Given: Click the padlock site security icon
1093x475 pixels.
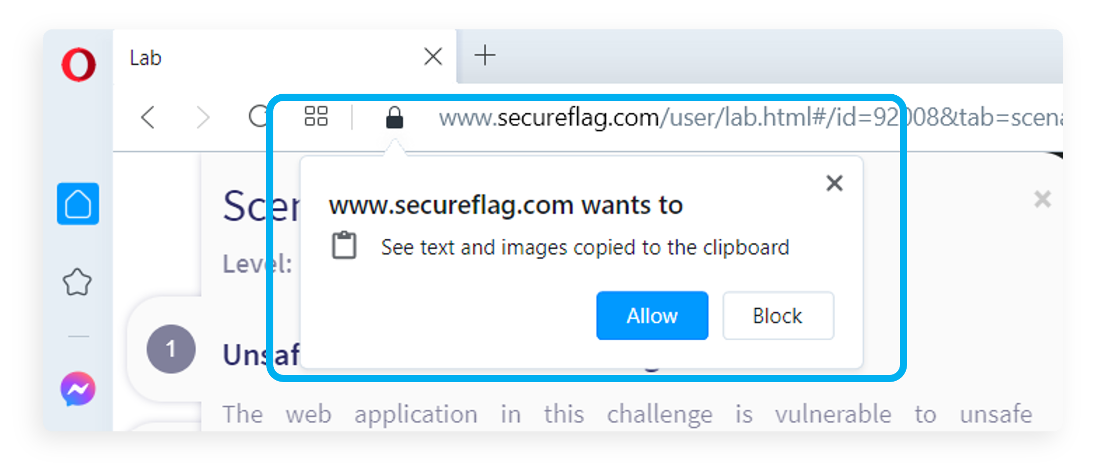Looking at the screenshot, I should (x=395, y=117).
